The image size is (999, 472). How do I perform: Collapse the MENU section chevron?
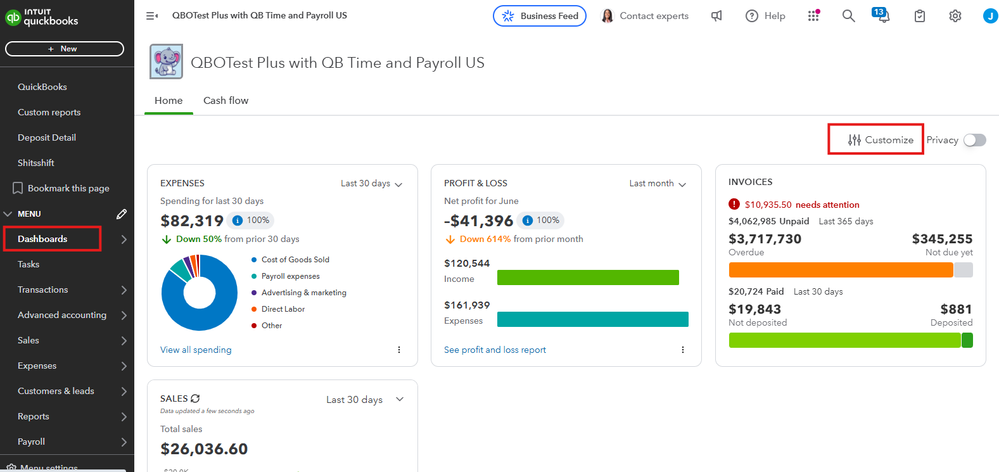9,214
